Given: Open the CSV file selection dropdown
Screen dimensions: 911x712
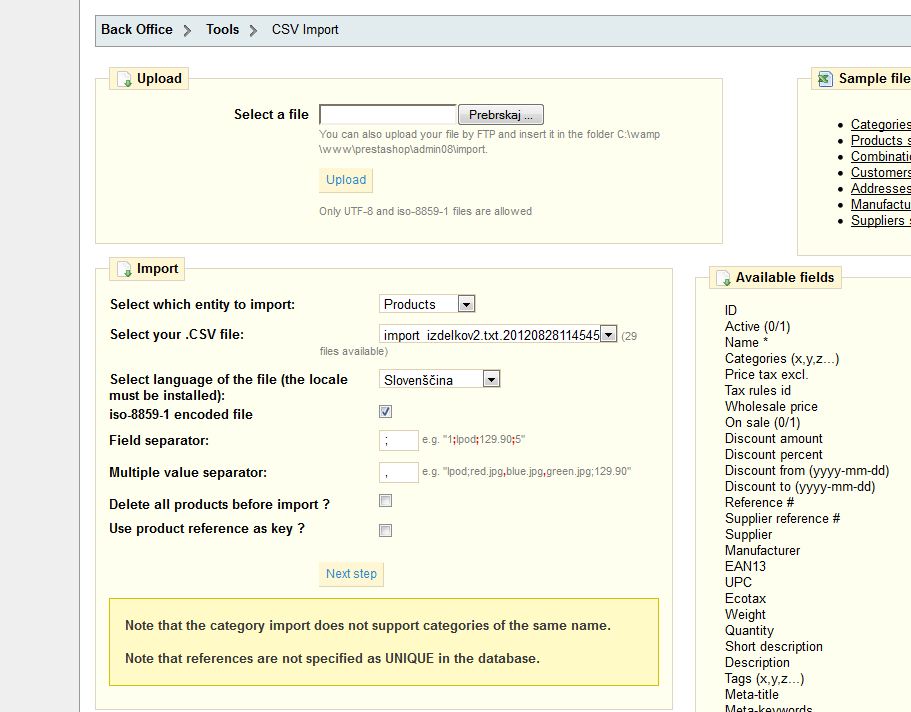Looking at the screenshot, I should pyautogui.click(x=498, y=334).
